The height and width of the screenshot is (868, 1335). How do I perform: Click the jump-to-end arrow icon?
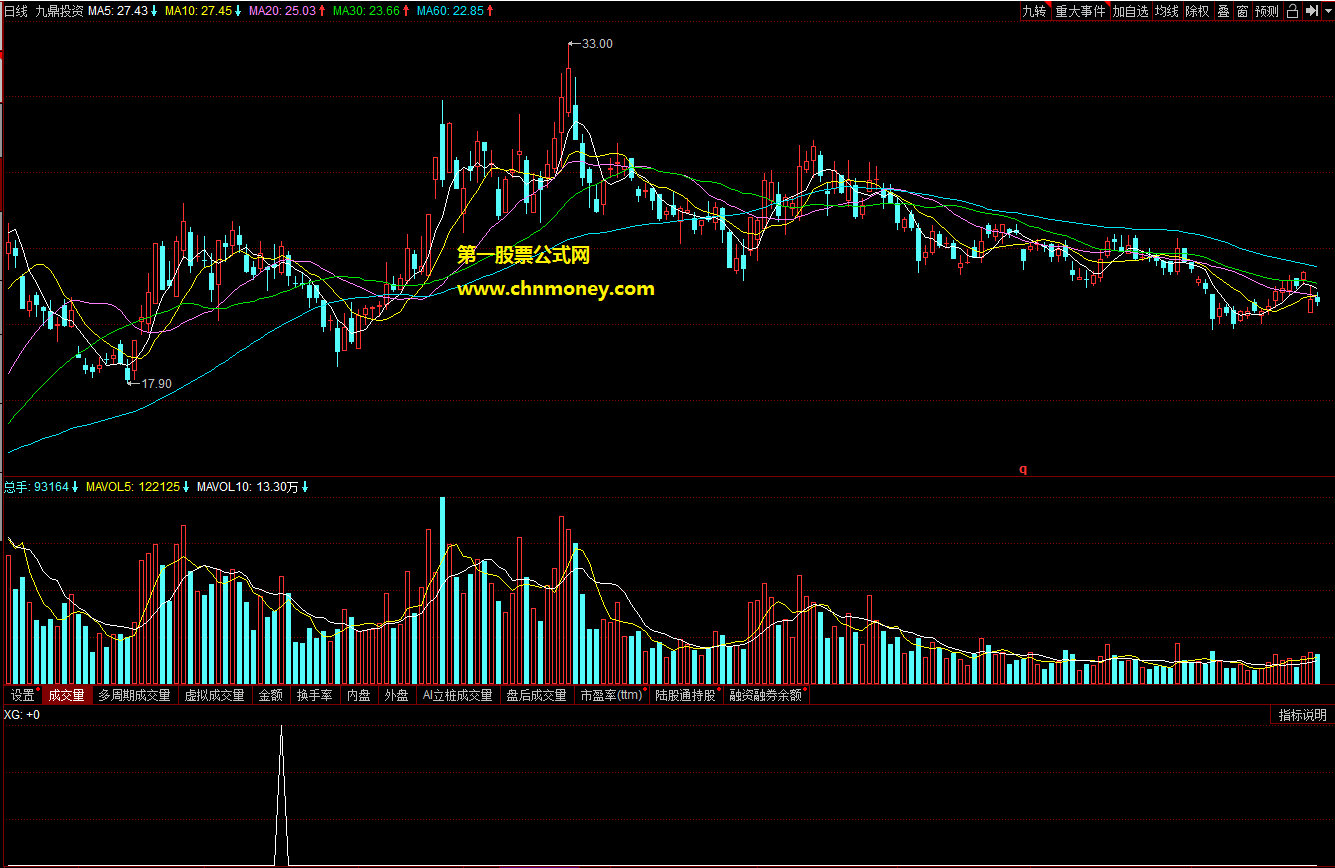pos(1310,12)
